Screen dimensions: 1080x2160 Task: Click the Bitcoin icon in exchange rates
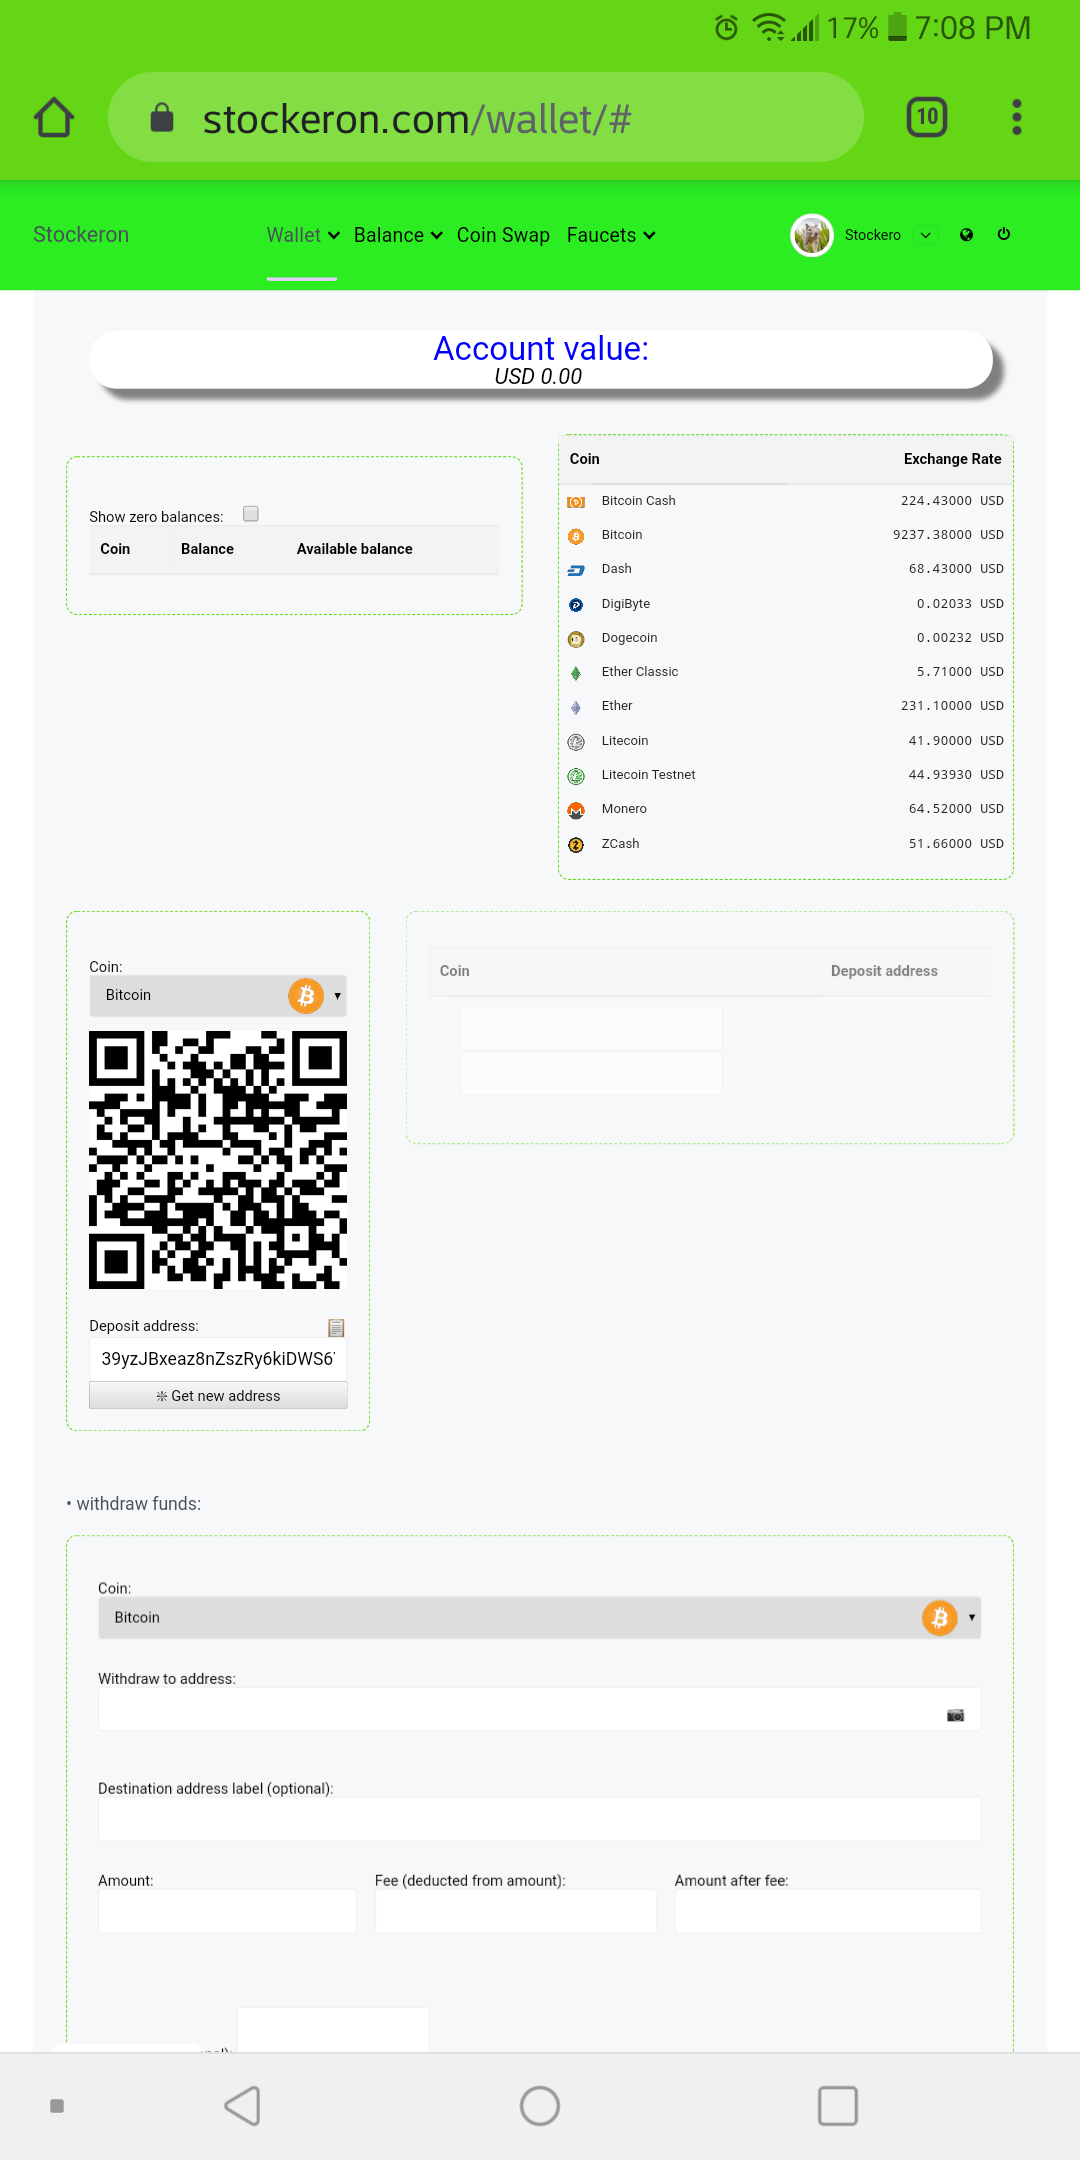click(x=576, y=536)
